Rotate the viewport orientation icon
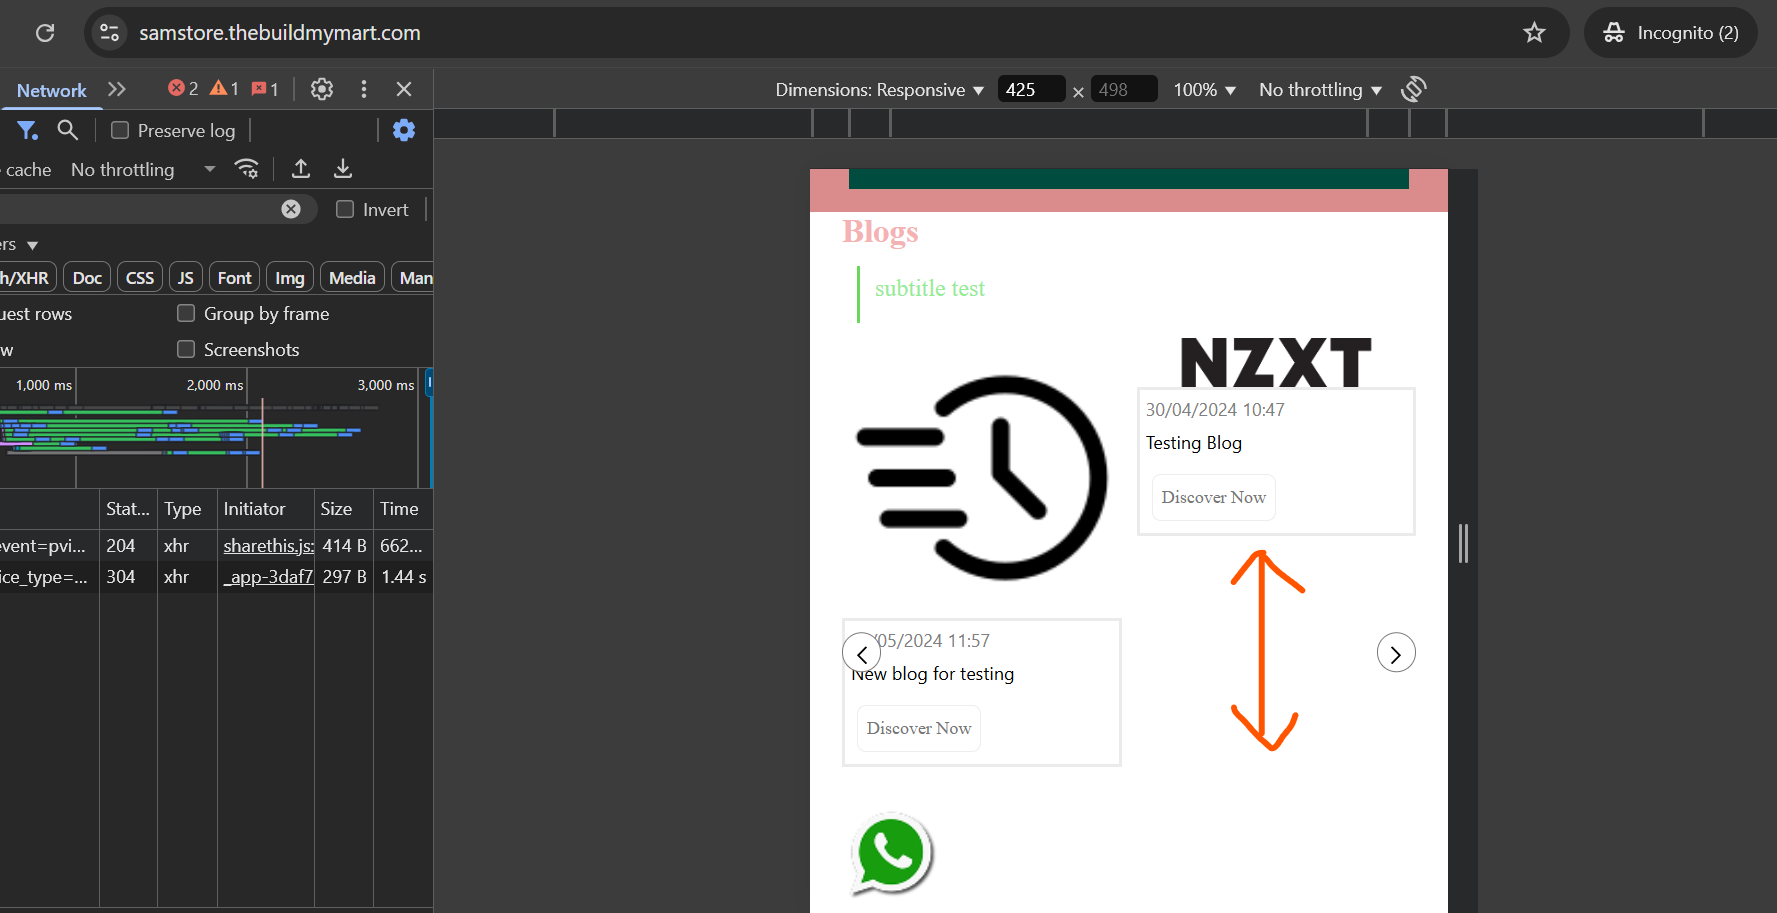This screenshot has width=1777, height=913. pos(1413,89)
